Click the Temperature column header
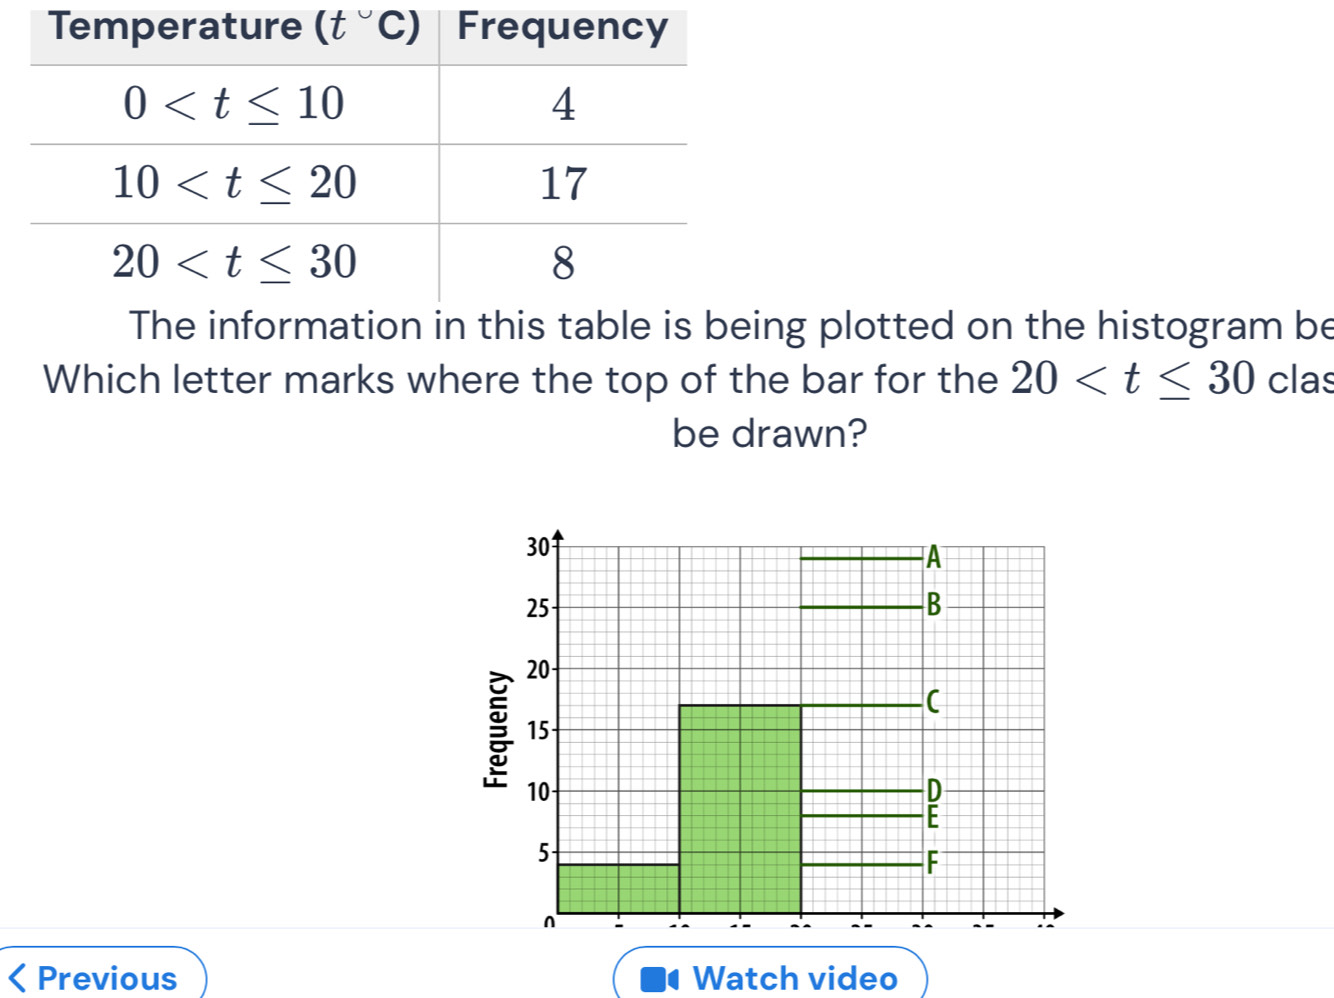Image resolution: width=1334 pixels, height=998 pixels. pos(234,27)
